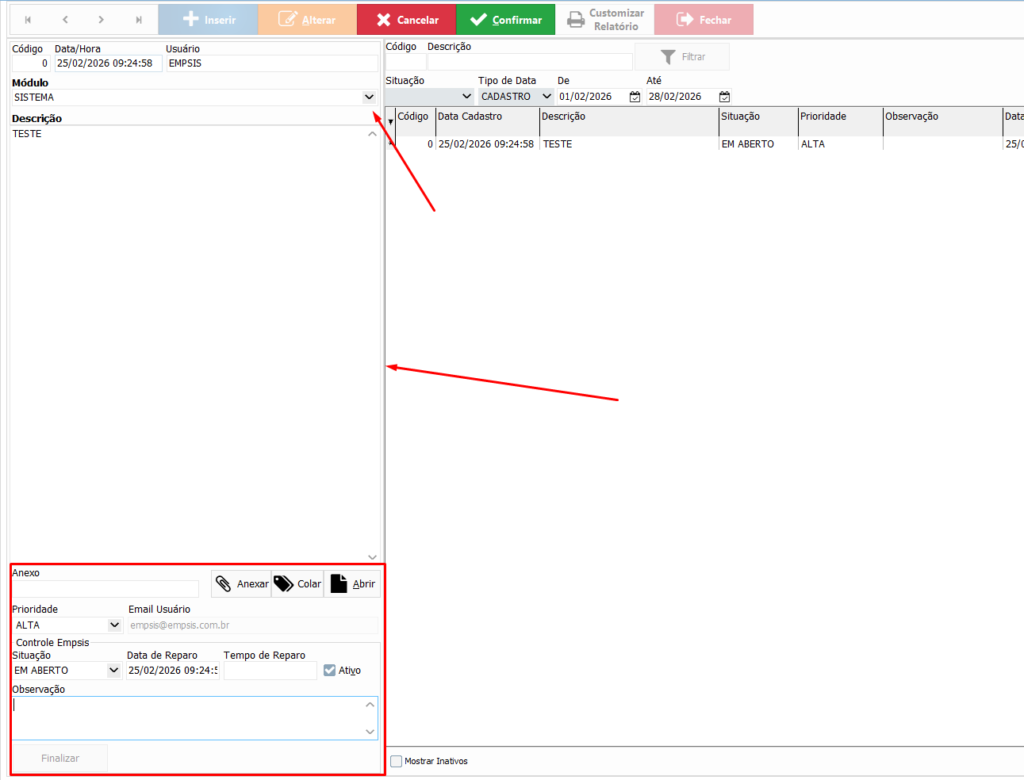The height and width of the screenshot is (780, 1024).
Task: Jump to the last record arrow
Action: [138, 20]
